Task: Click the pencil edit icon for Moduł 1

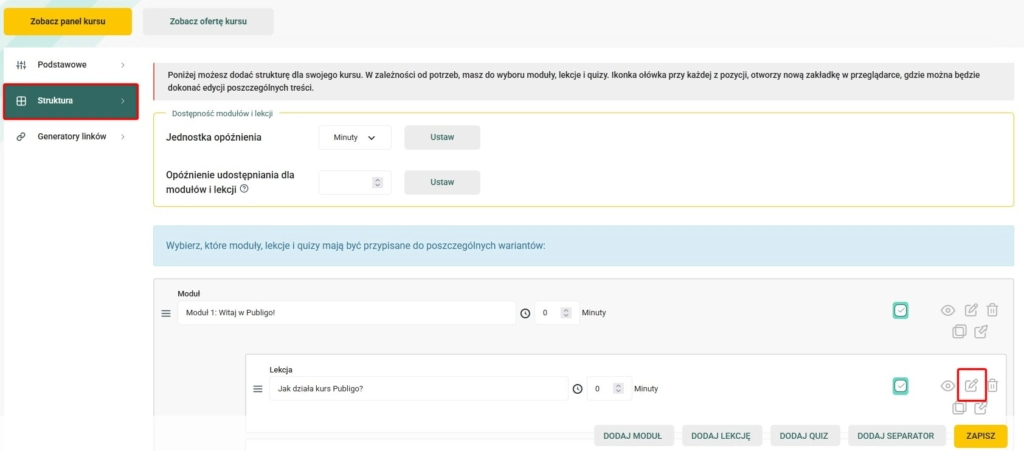Action: click(x=971, y=310)
